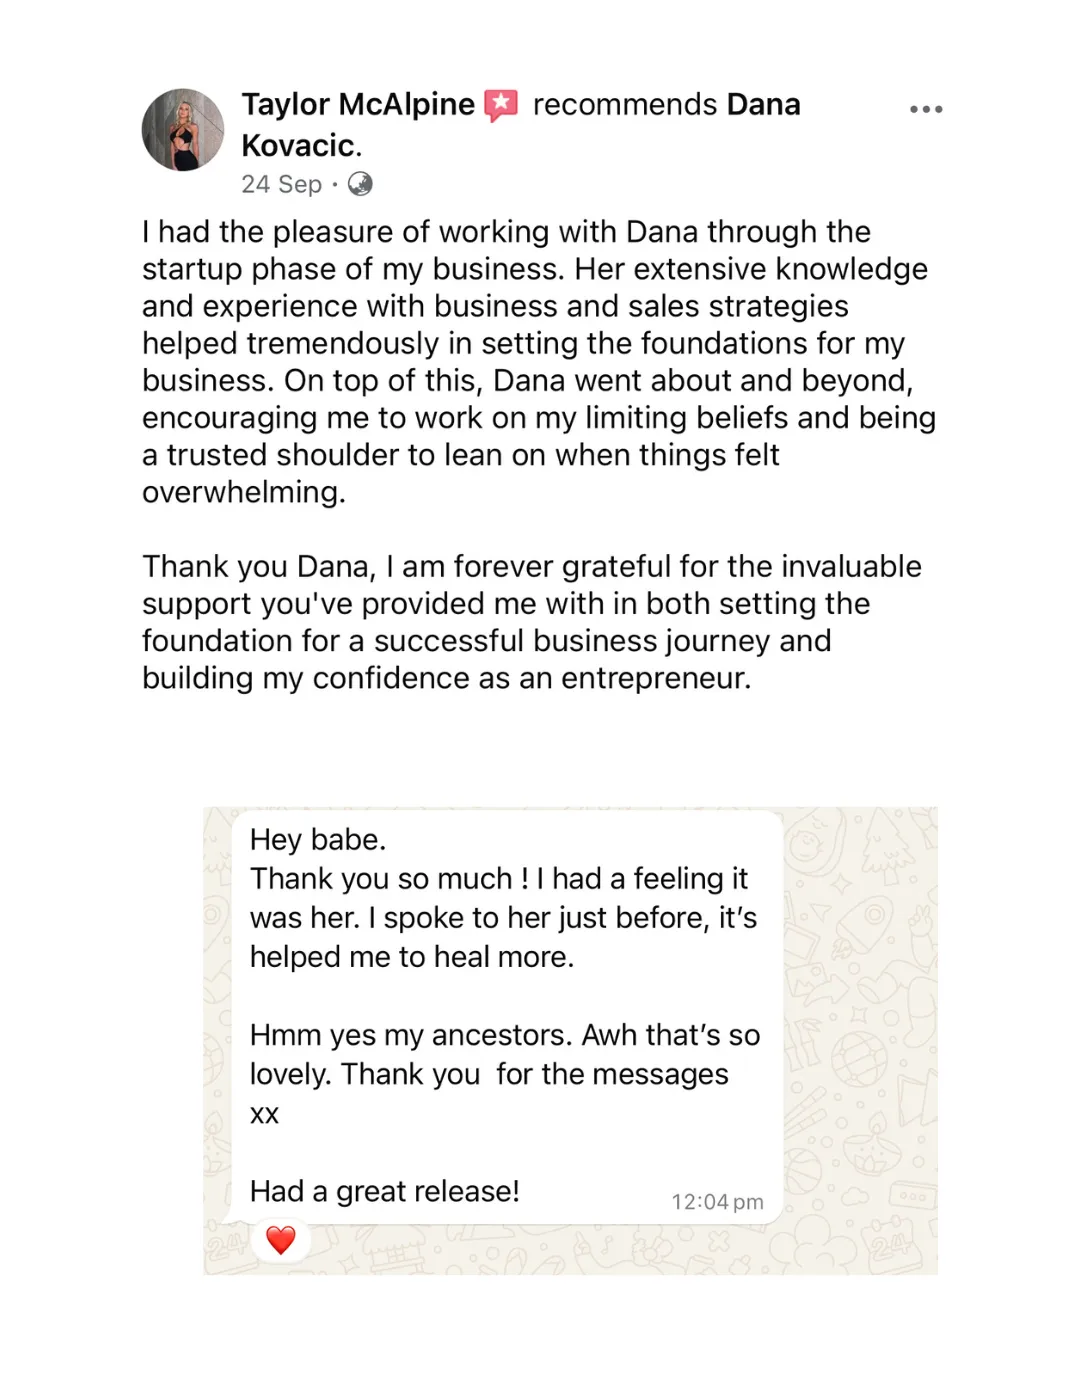Click the paragraph starting 'Thank you Dana'

tap(530, 622)
